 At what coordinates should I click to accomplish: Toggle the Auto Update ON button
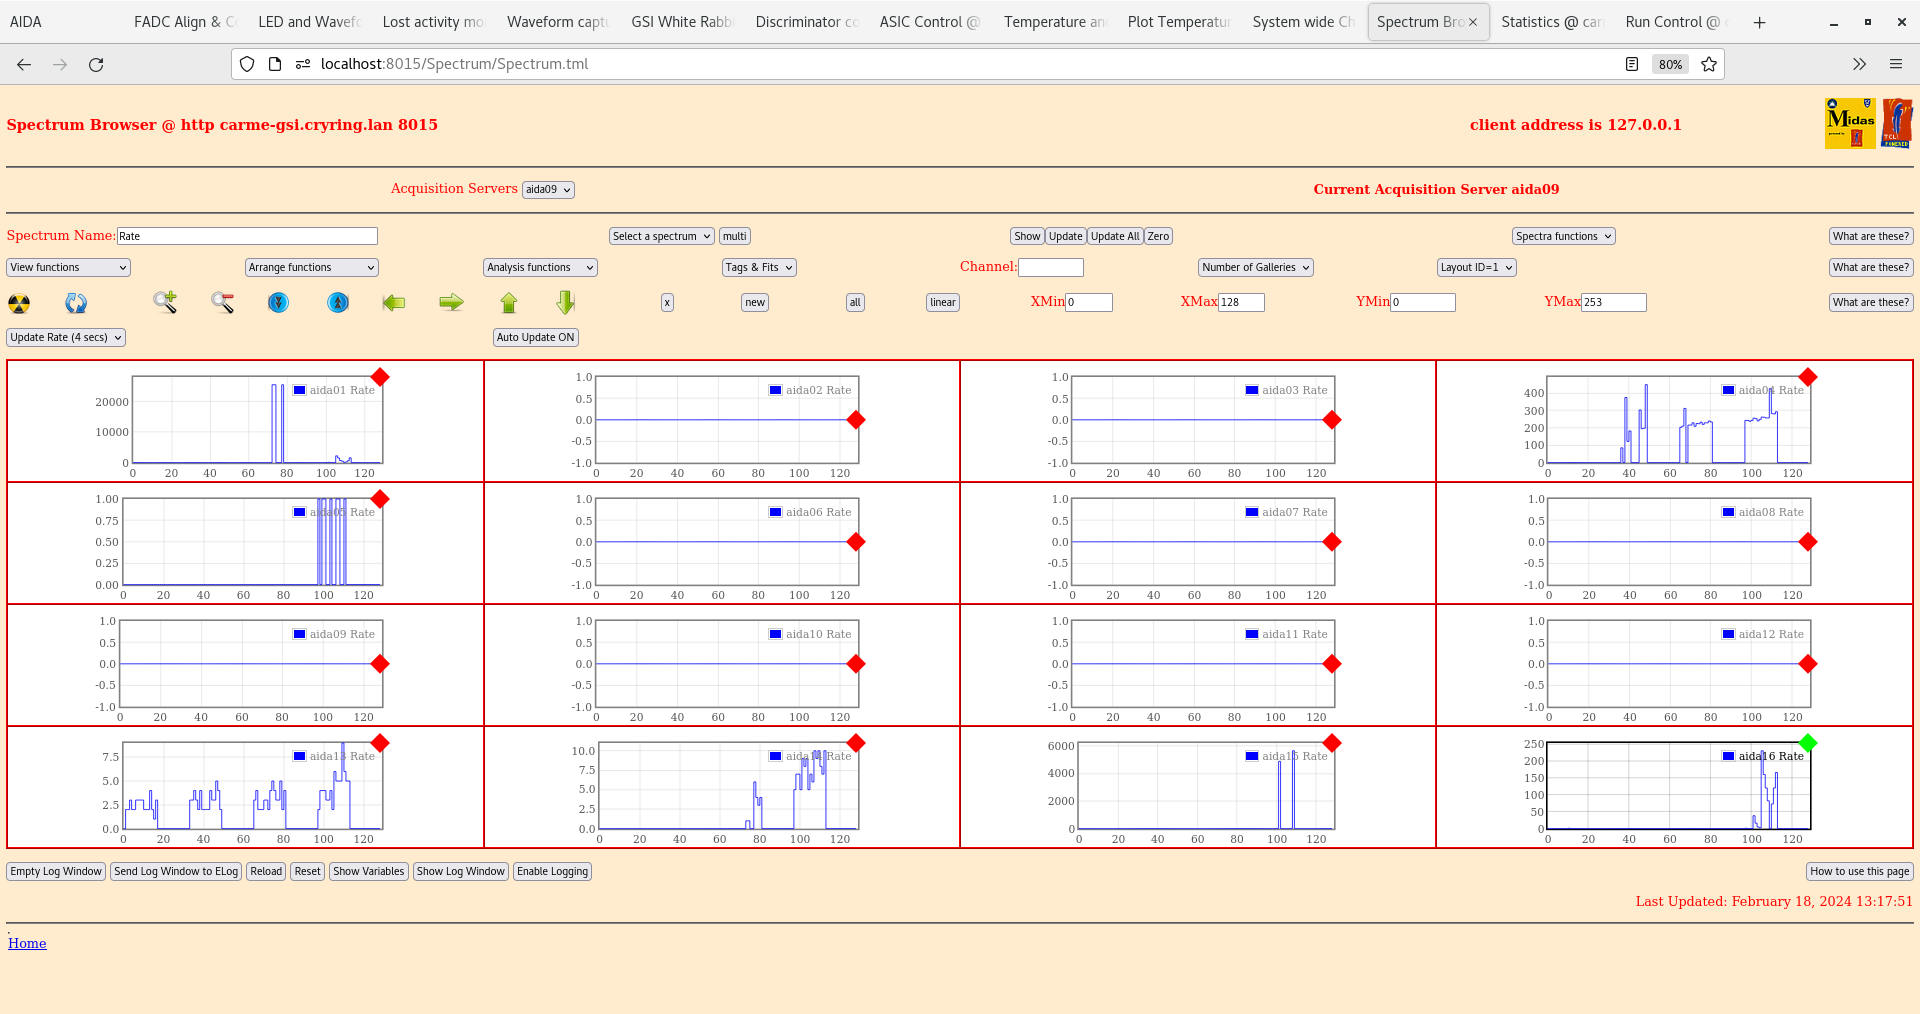[x=535, y=338]
